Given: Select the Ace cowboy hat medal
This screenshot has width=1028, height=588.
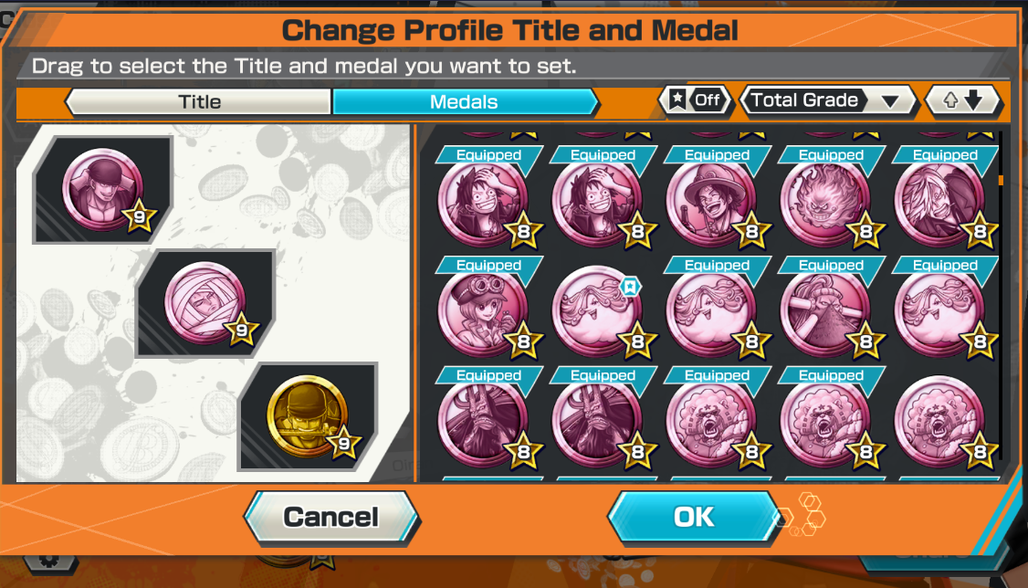Looking at the screenshot, I should point(713,202).
